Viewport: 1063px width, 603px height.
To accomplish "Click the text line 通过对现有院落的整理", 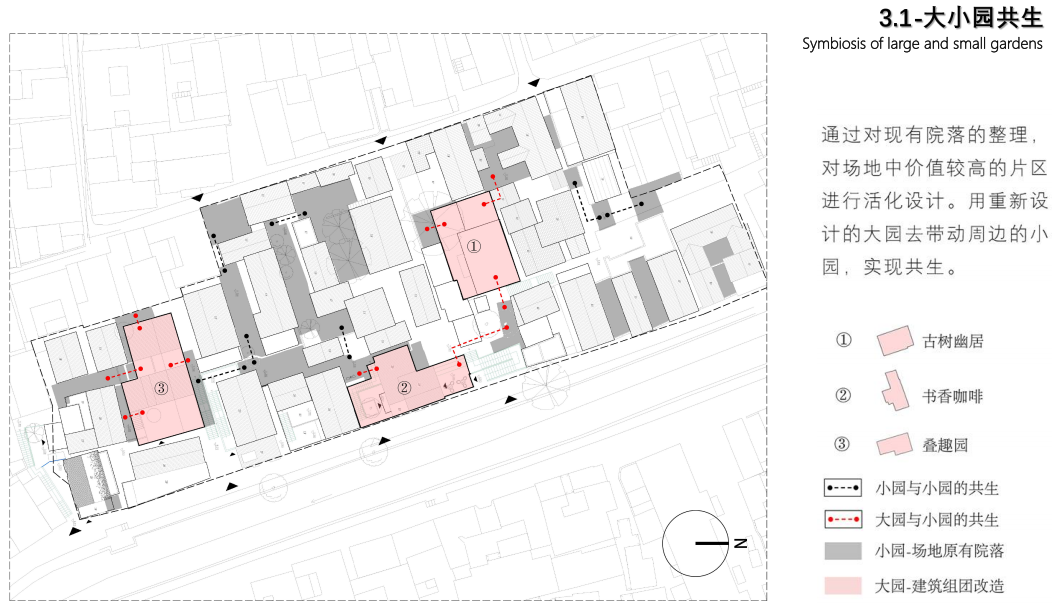I will 929,135.
